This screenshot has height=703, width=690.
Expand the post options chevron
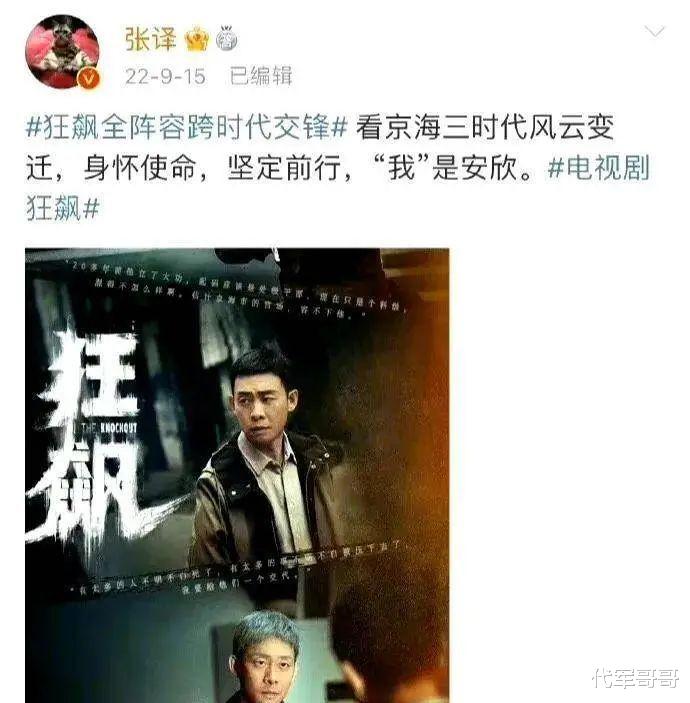pos(654,31)
